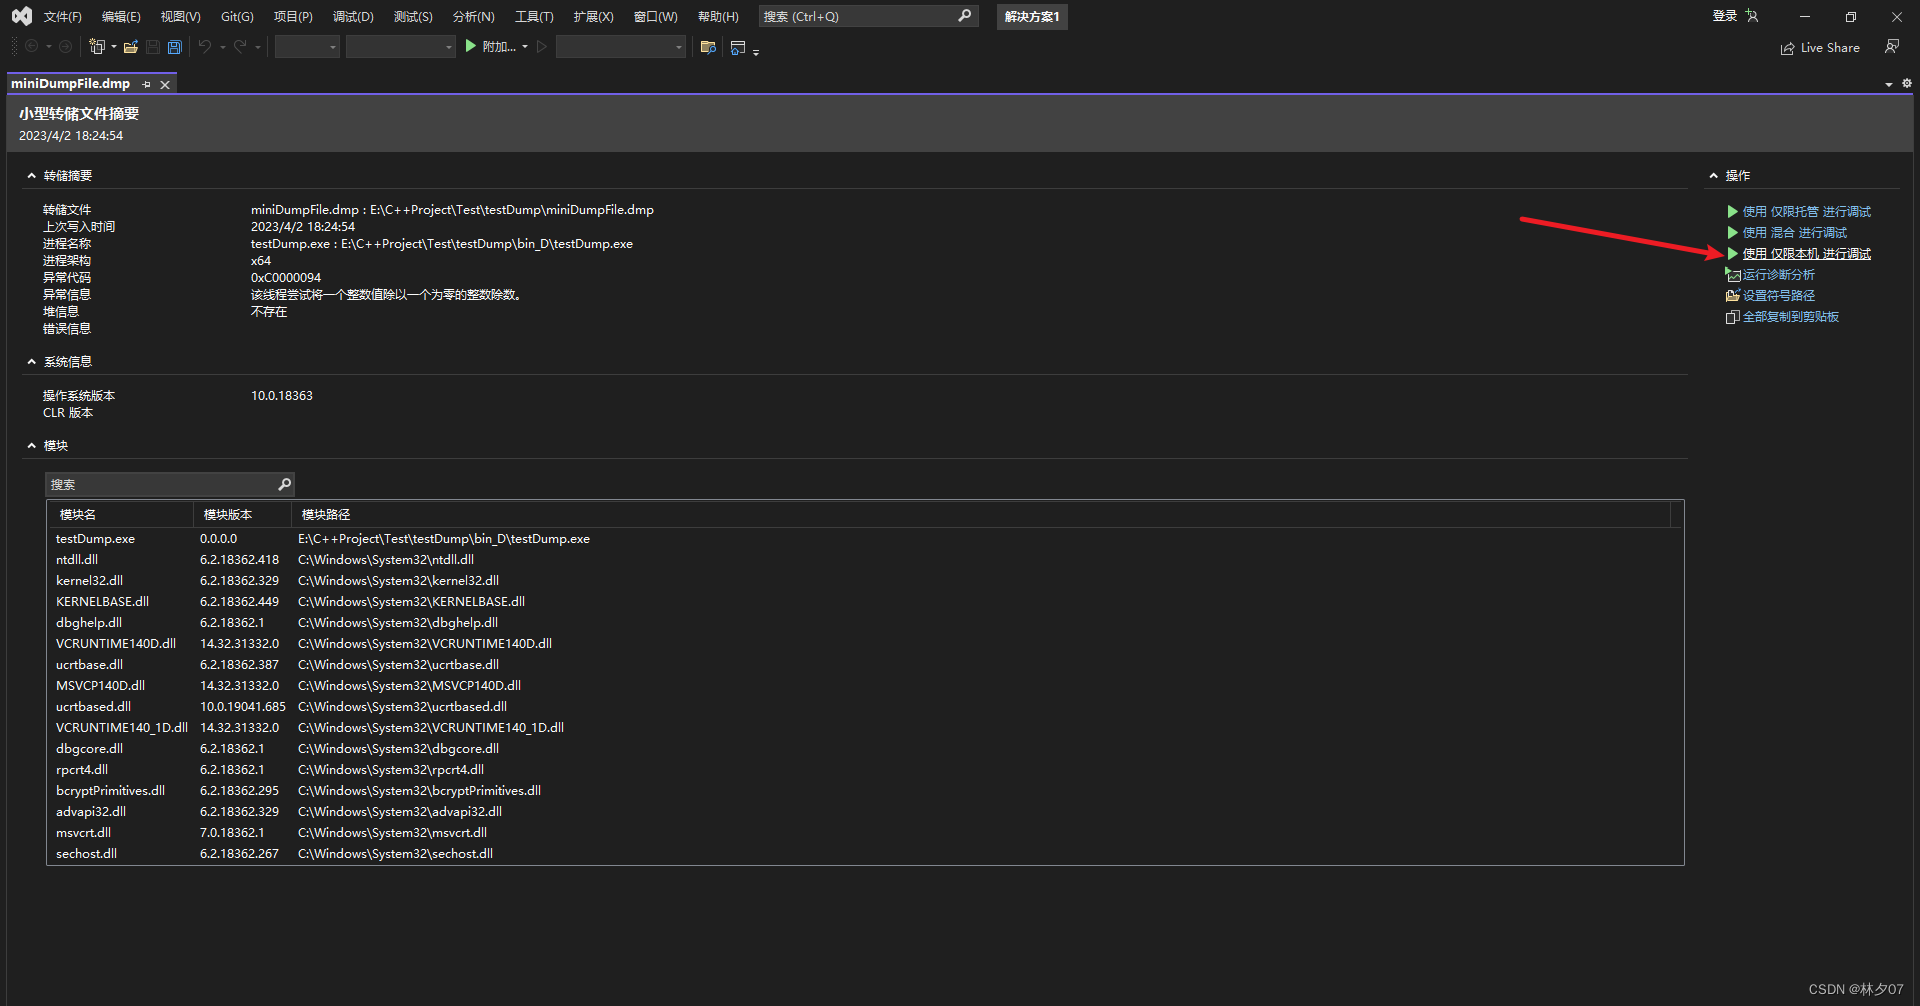1920x1006 pixels.
Task: Collapse the 模块 section
Action: [31, 446]
